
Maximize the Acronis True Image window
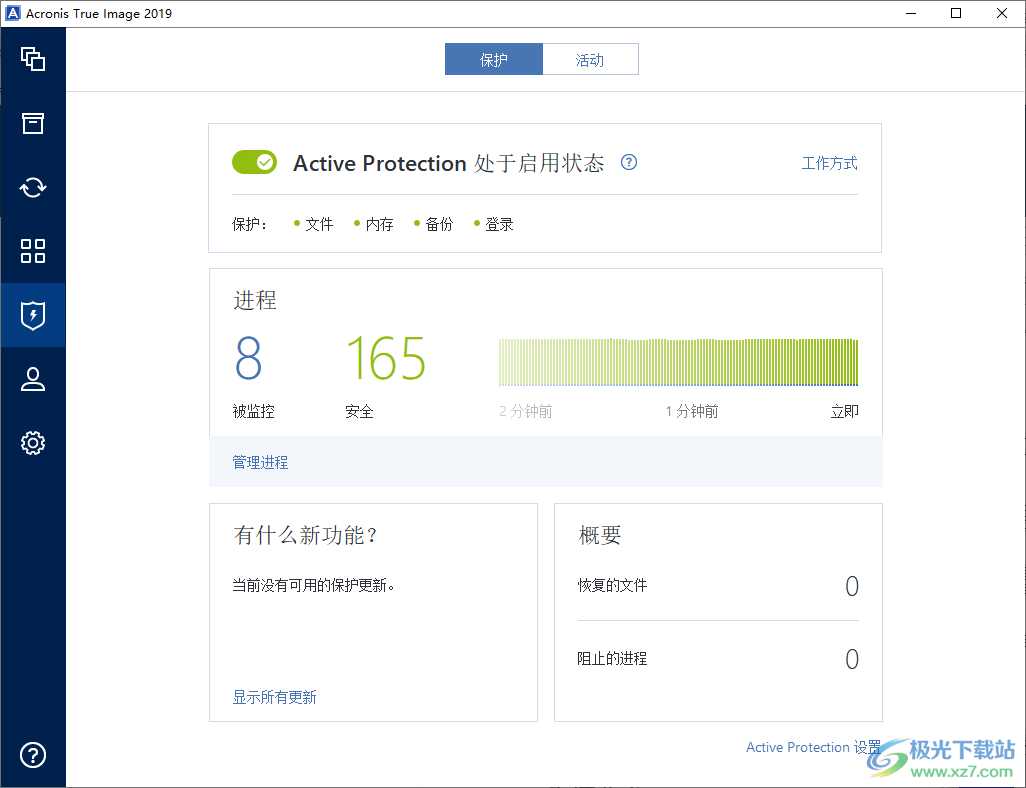(956, 13)
